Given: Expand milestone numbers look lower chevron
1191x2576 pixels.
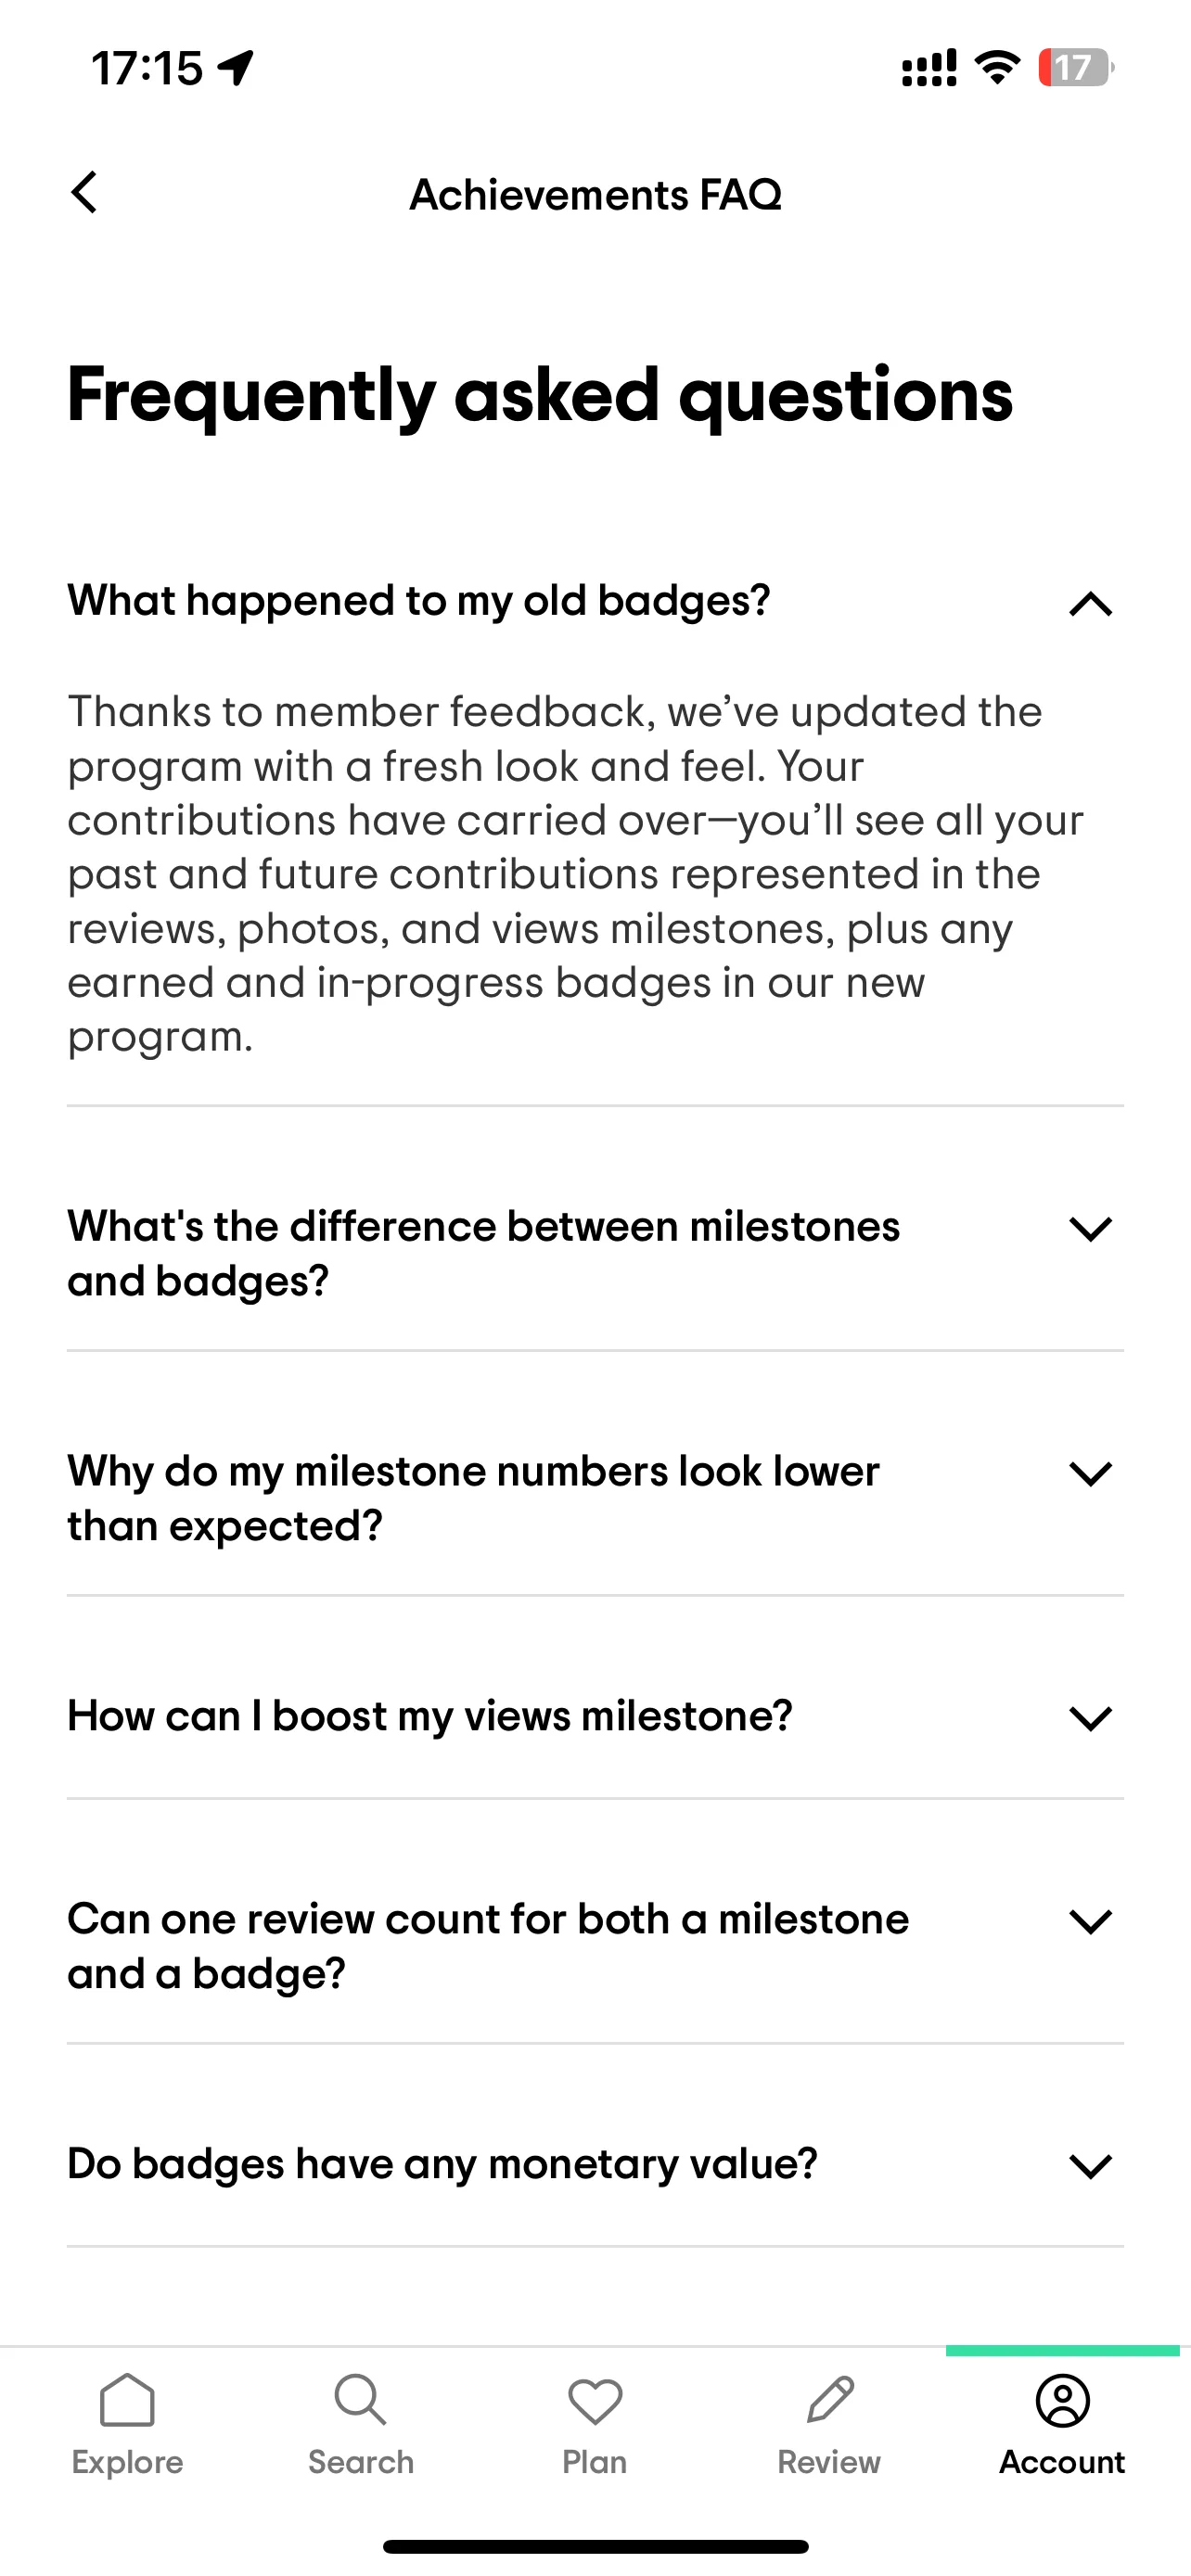Looking at the screenshot, I should click(x=1090, y=1473).
